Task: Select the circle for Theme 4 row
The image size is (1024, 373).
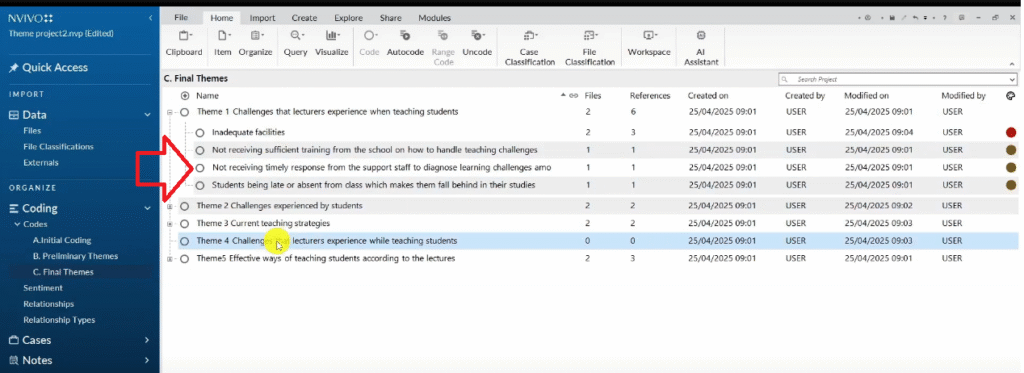Action: click(185, 241)
